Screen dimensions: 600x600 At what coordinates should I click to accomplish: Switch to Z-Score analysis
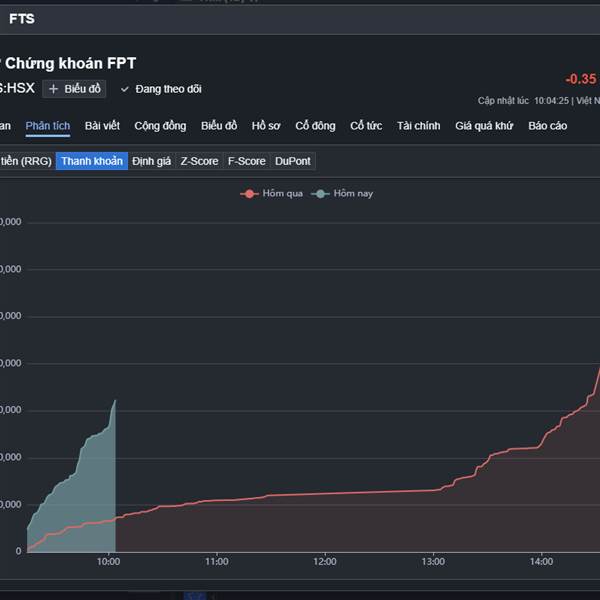point(199,161)
